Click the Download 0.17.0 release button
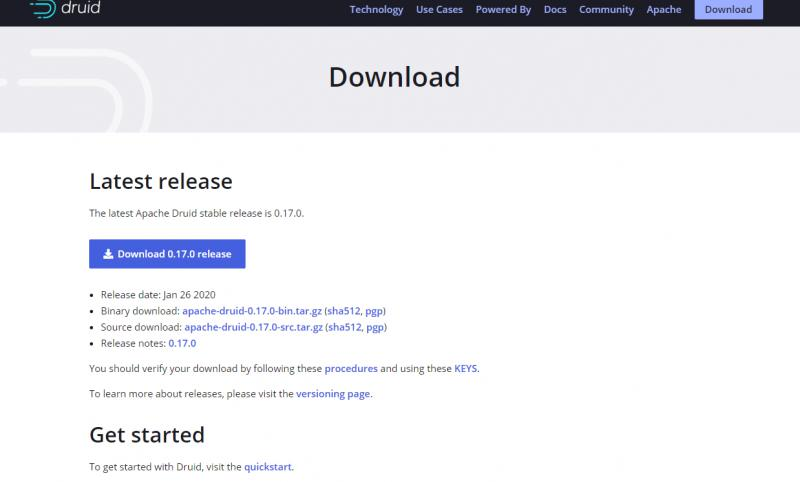The image size is (800, 482). 167,253
